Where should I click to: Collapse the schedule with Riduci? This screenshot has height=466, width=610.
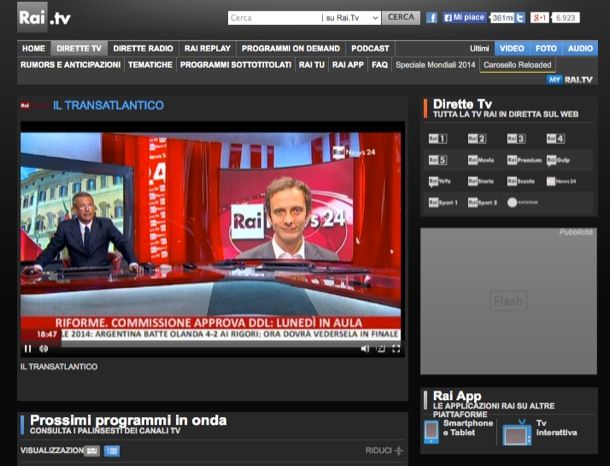[x=384, y=450]
